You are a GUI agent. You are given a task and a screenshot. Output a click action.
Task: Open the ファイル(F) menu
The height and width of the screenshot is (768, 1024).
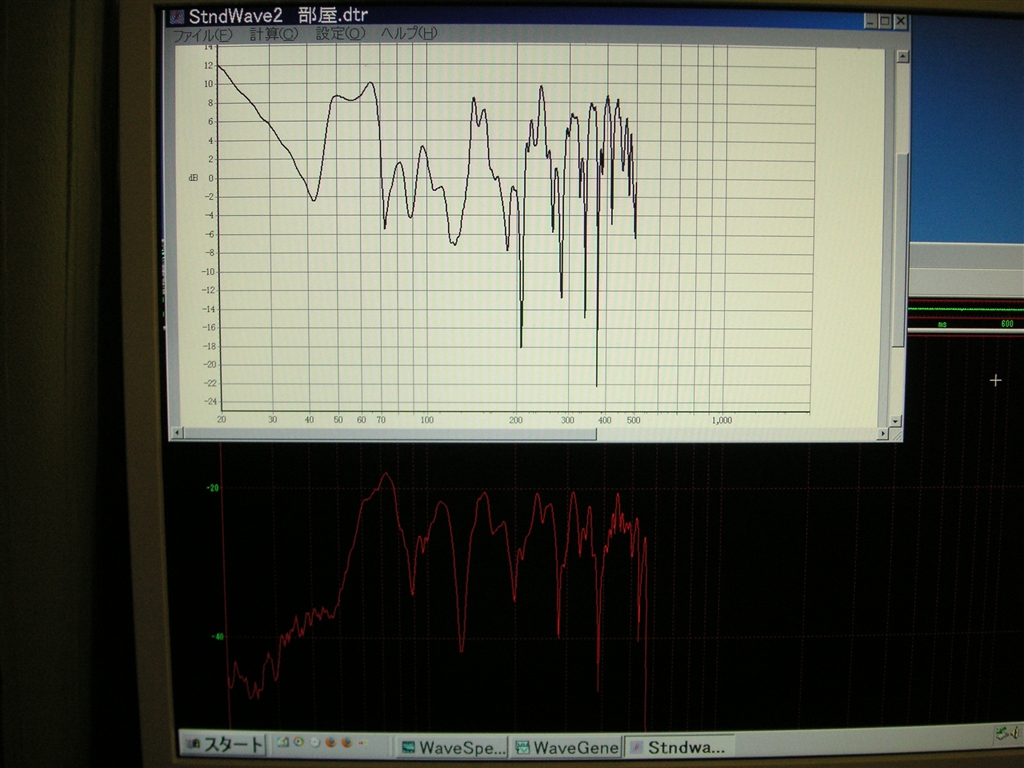click(x=202, y=35)
